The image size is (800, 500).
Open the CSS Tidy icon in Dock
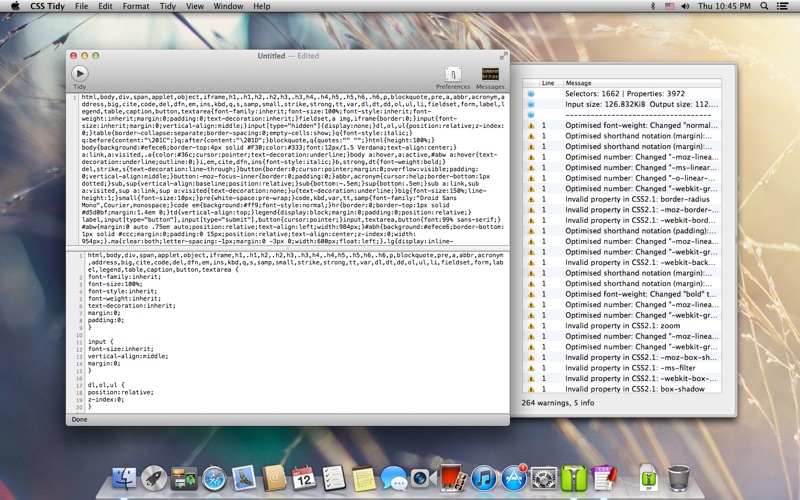[604, 479]
